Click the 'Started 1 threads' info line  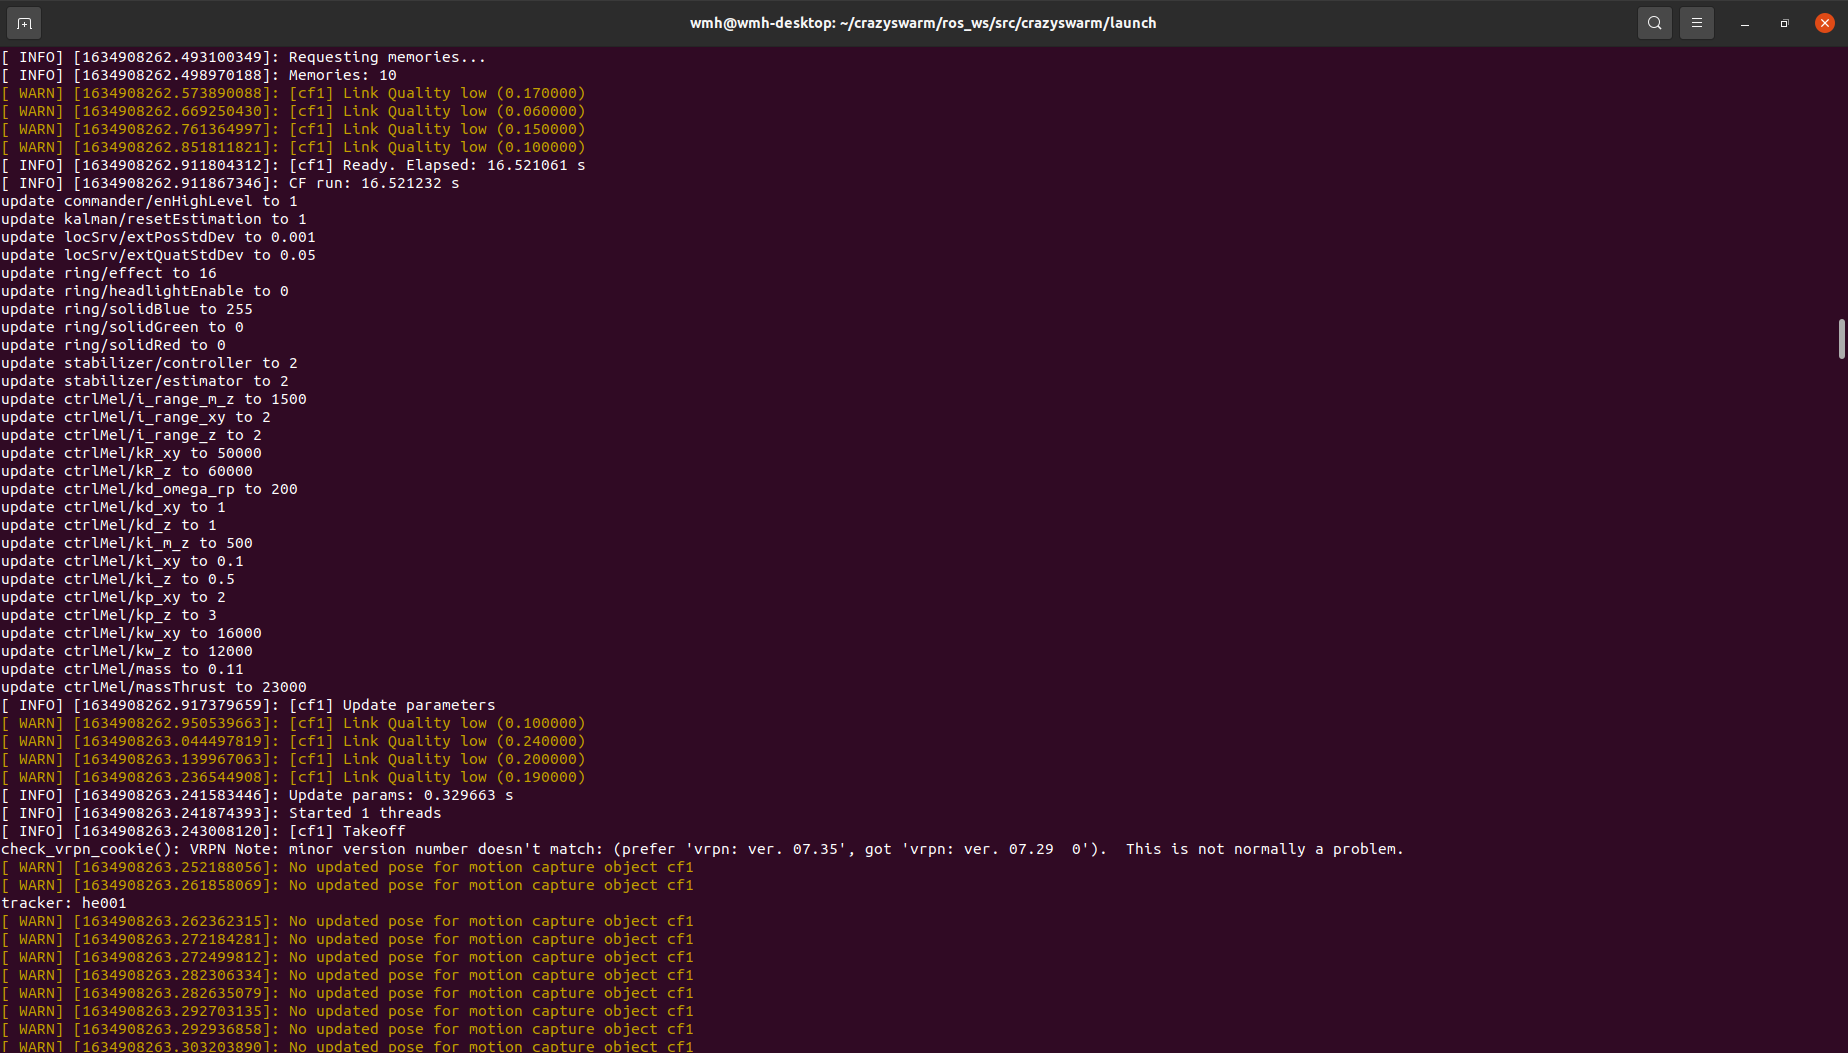pos(221,813)
